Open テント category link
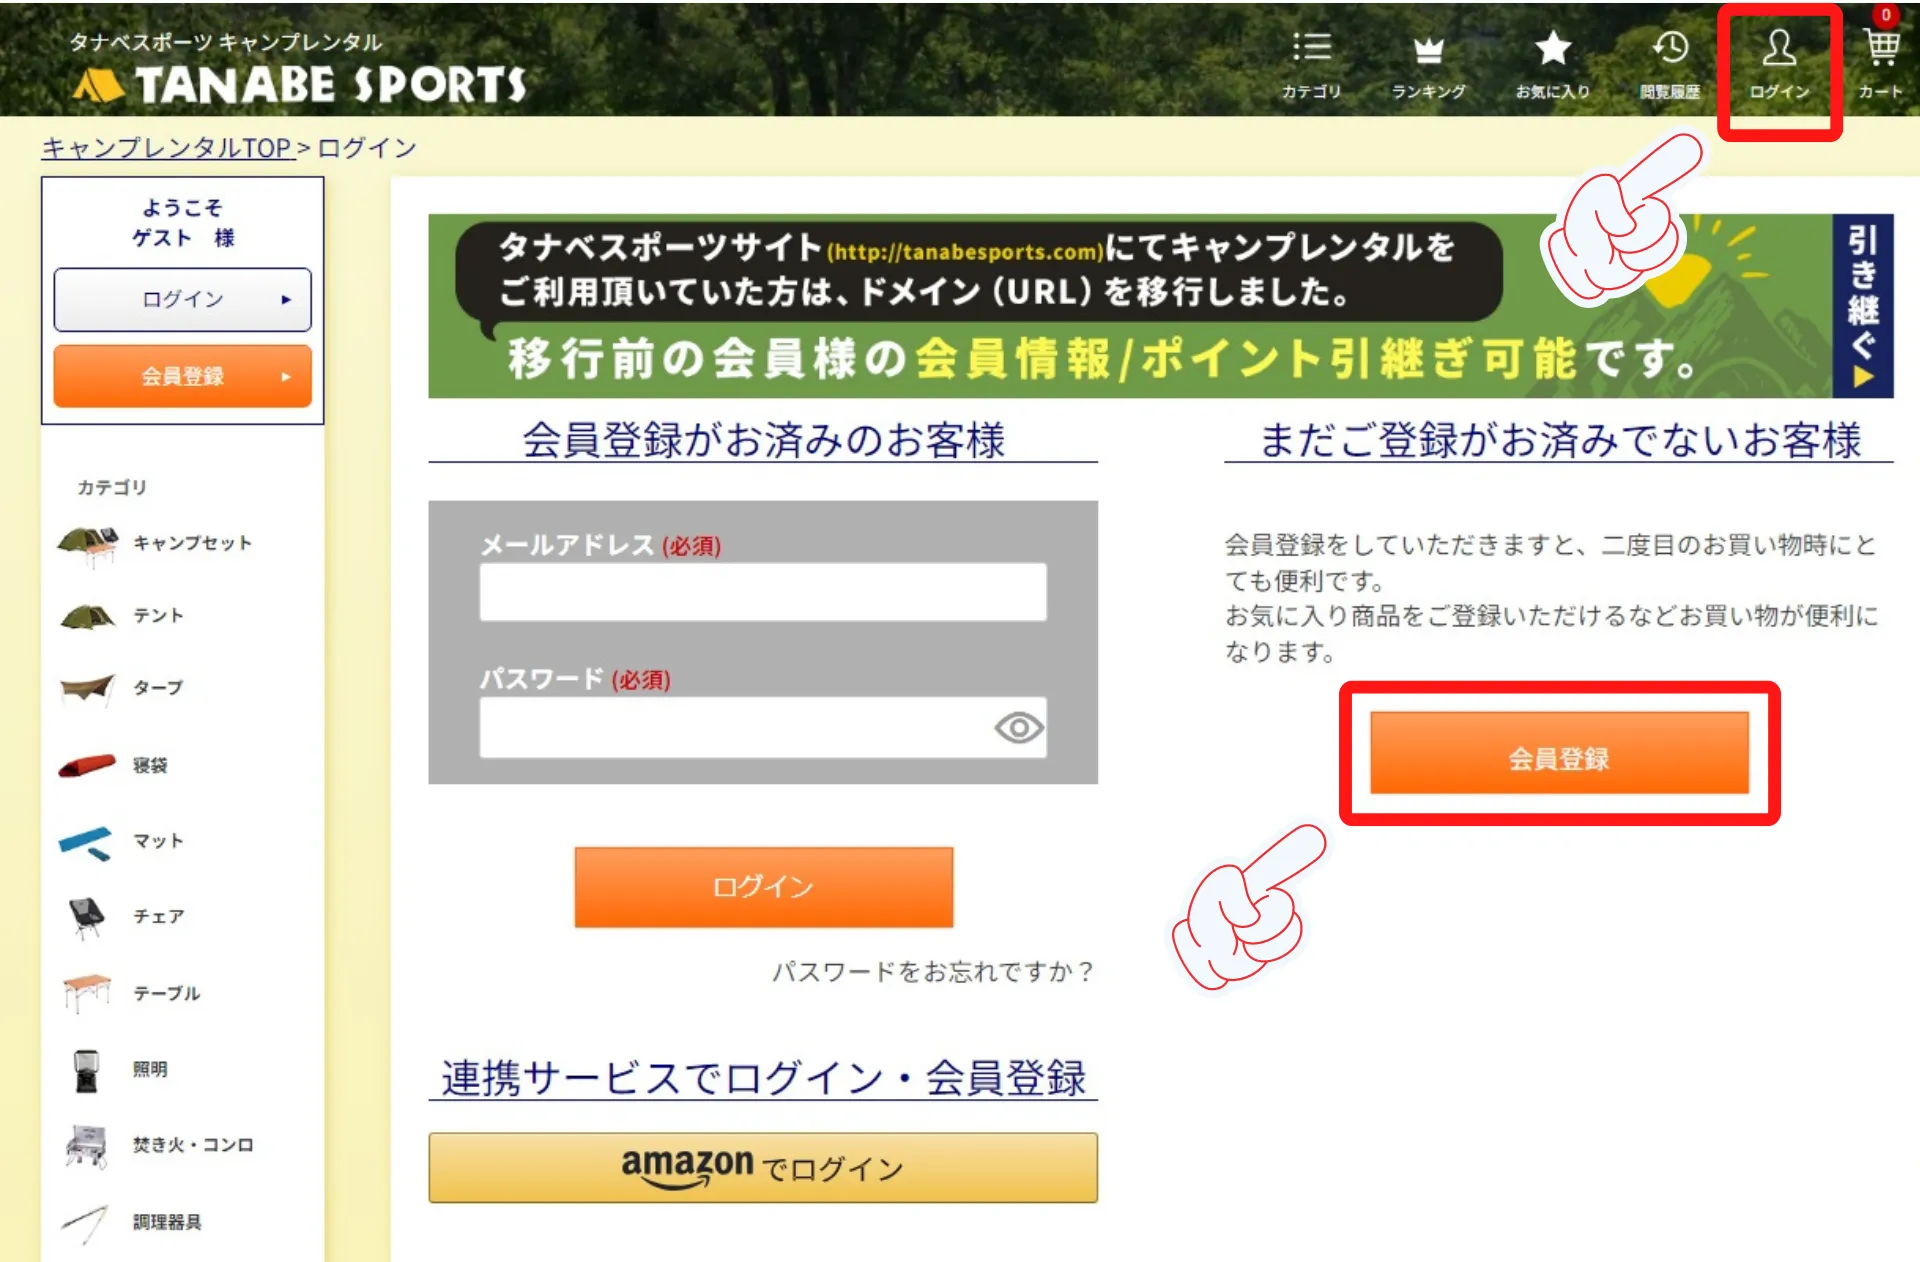 point(159,616)
